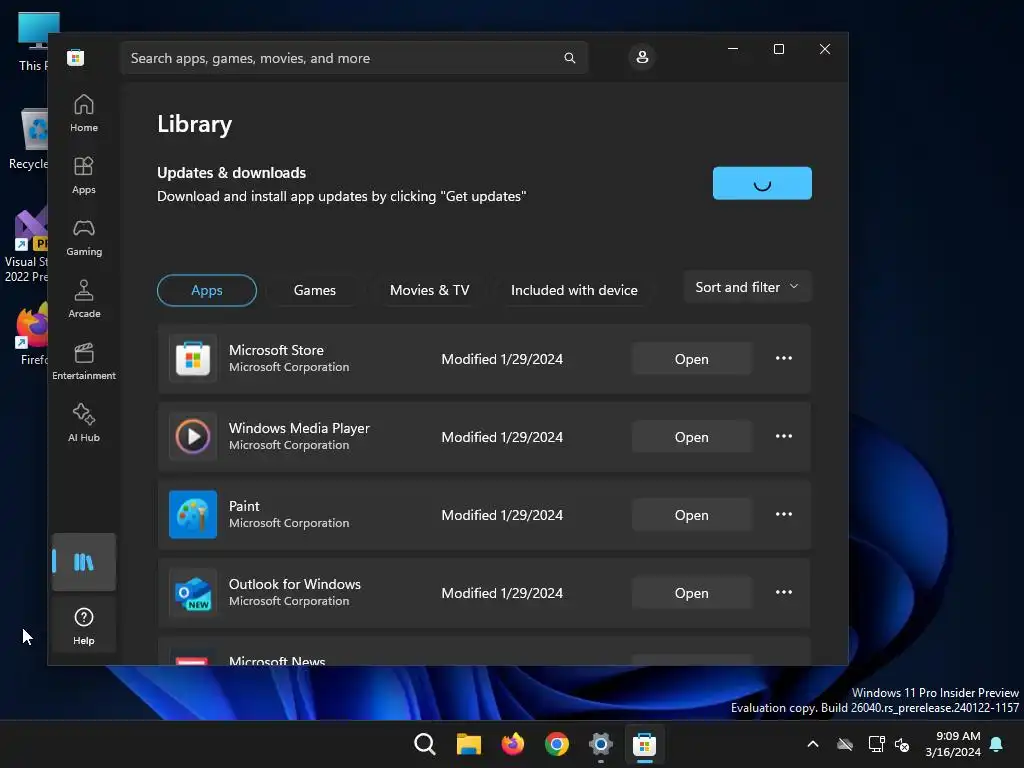Open Outlook for Windows via Open button
The width and height of the screenshot is (1024, 768).
[x=692, y=593]
